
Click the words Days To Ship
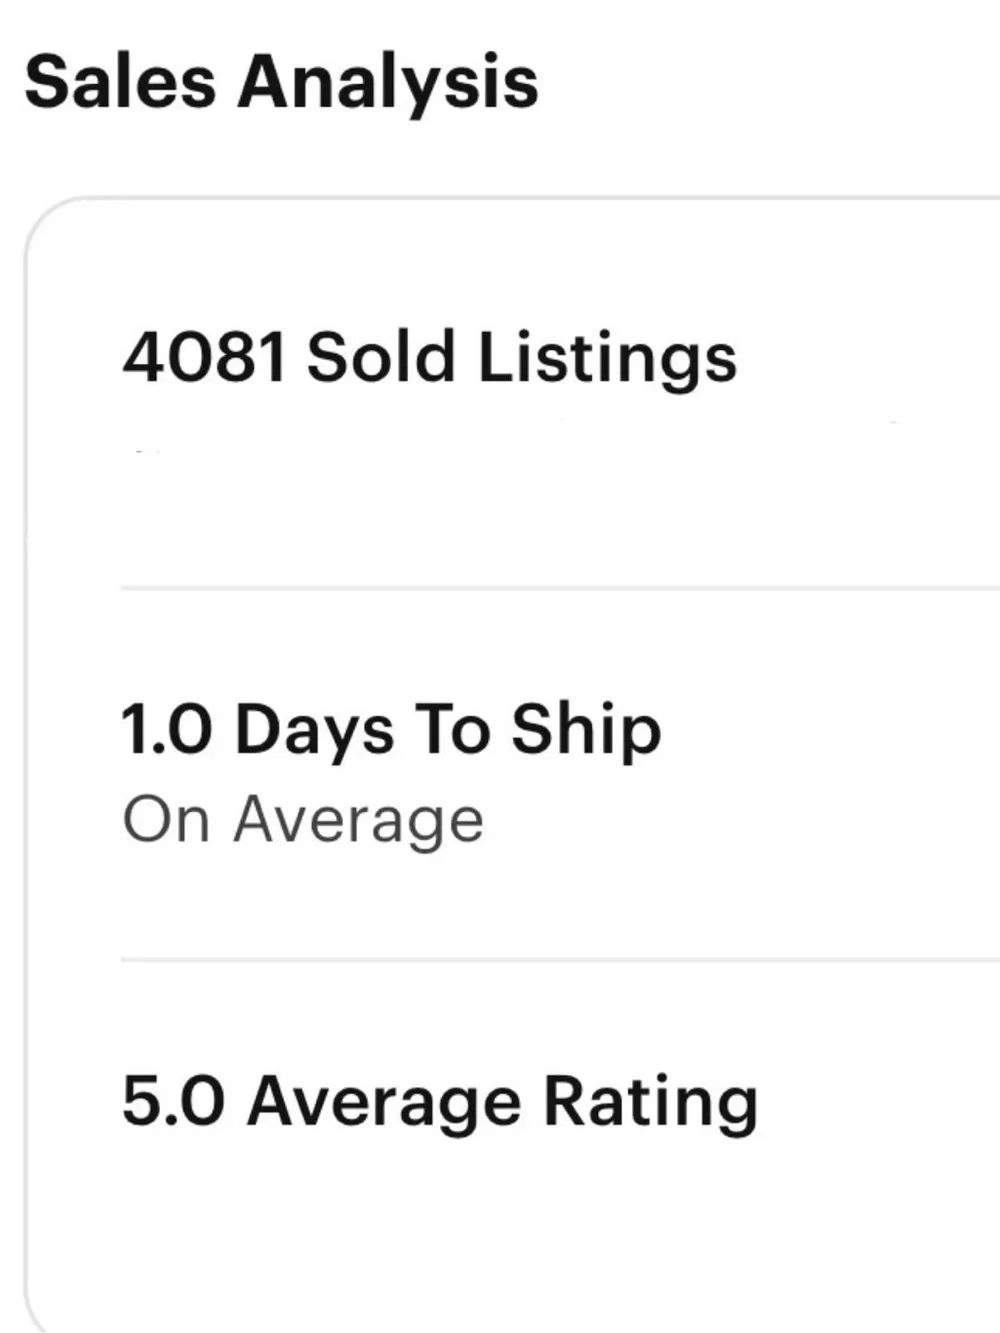point(448,730)
